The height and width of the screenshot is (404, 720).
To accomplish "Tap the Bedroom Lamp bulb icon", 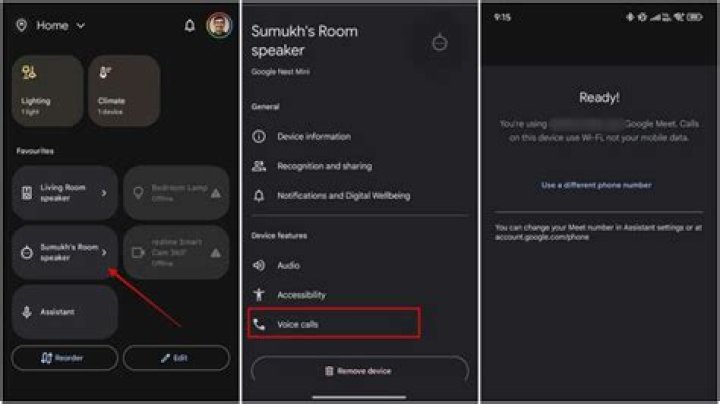I will point(138,193).
